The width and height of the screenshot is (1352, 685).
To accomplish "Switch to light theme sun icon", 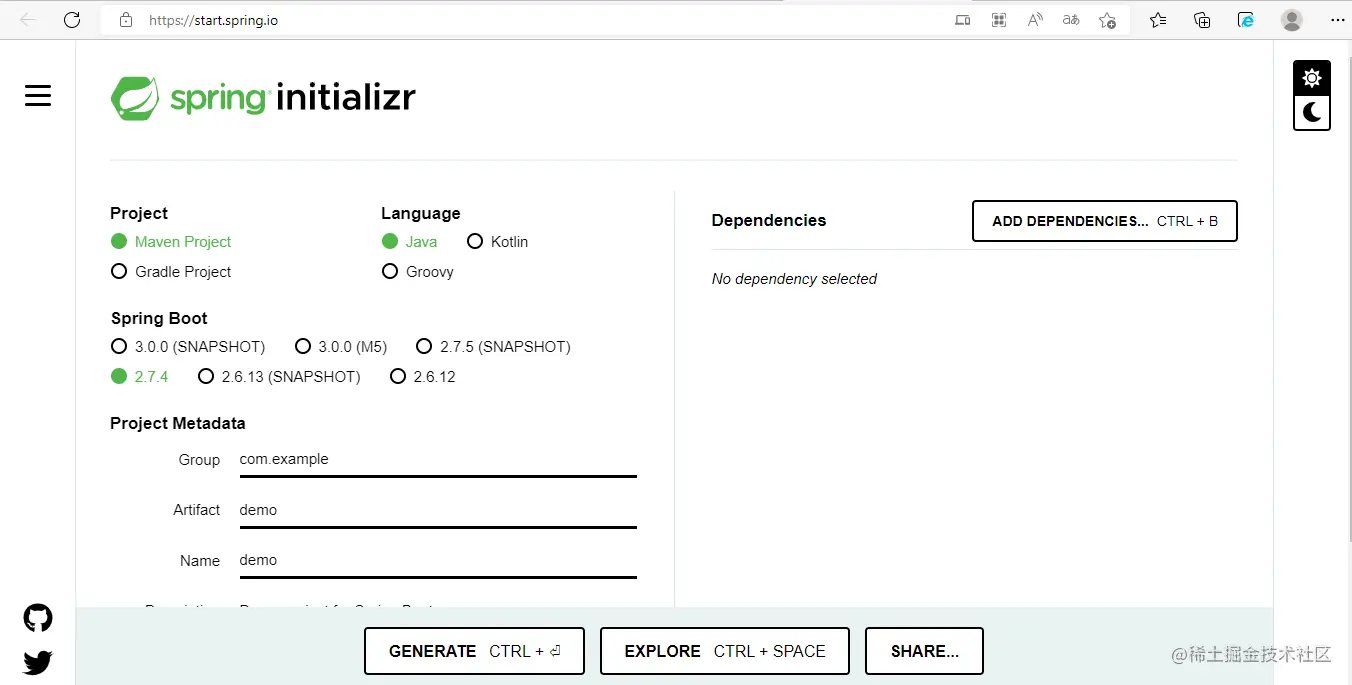I will pos(1312,78).
